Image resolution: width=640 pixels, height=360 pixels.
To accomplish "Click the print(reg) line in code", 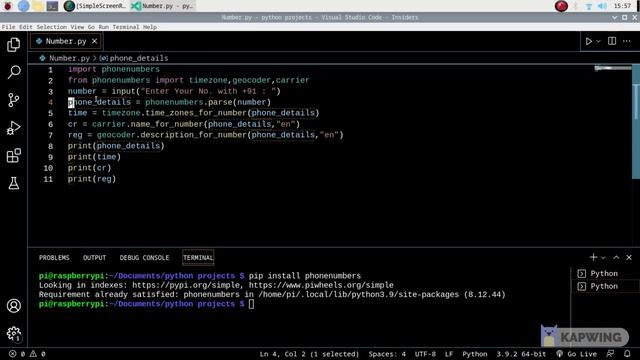I will click(x=92, y=179).
